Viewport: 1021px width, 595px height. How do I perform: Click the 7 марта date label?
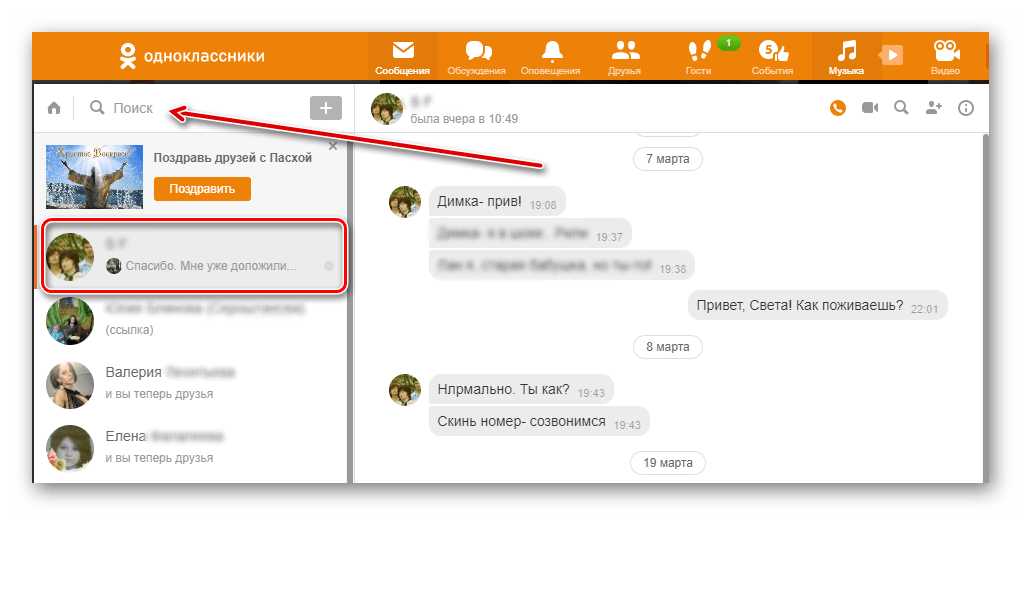coord(667,159)
